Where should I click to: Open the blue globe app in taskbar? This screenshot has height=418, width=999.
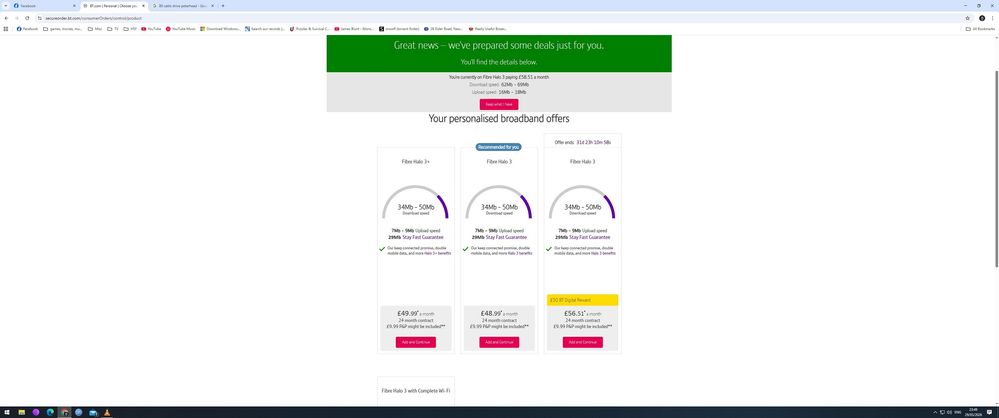pyautogui.click(x=78, y=412)
